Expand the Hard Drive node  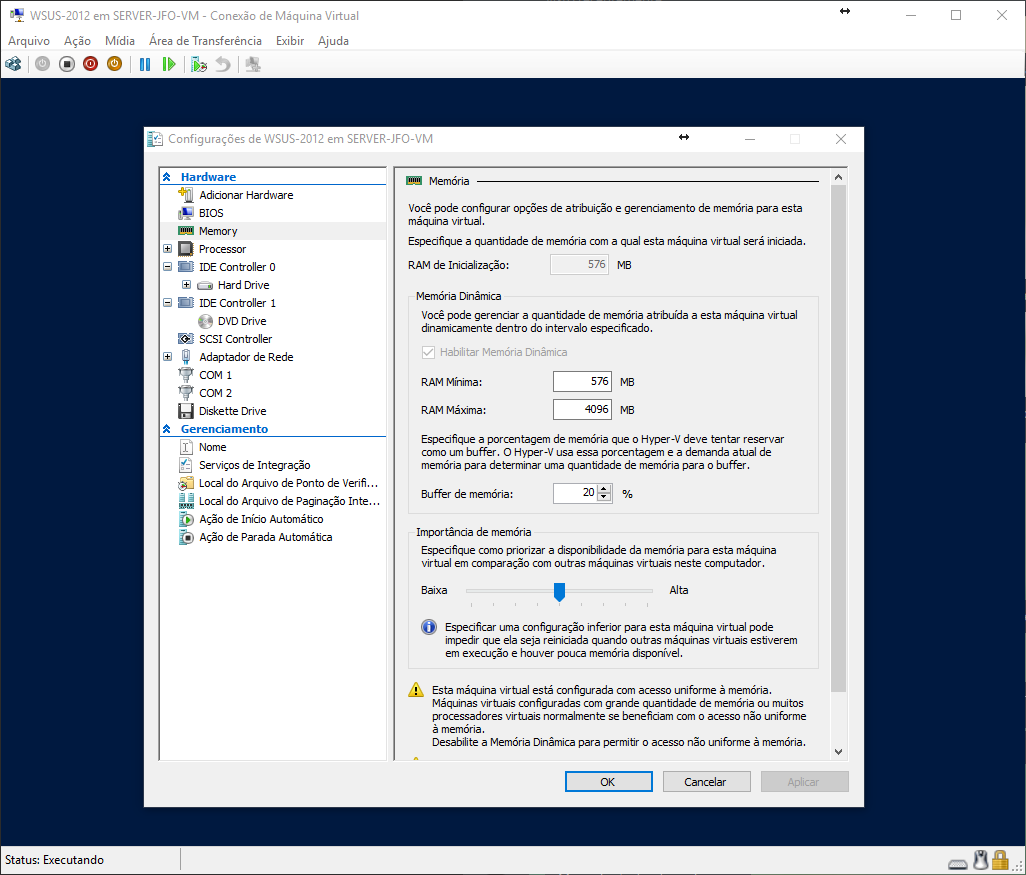click(x=186, y=285)
